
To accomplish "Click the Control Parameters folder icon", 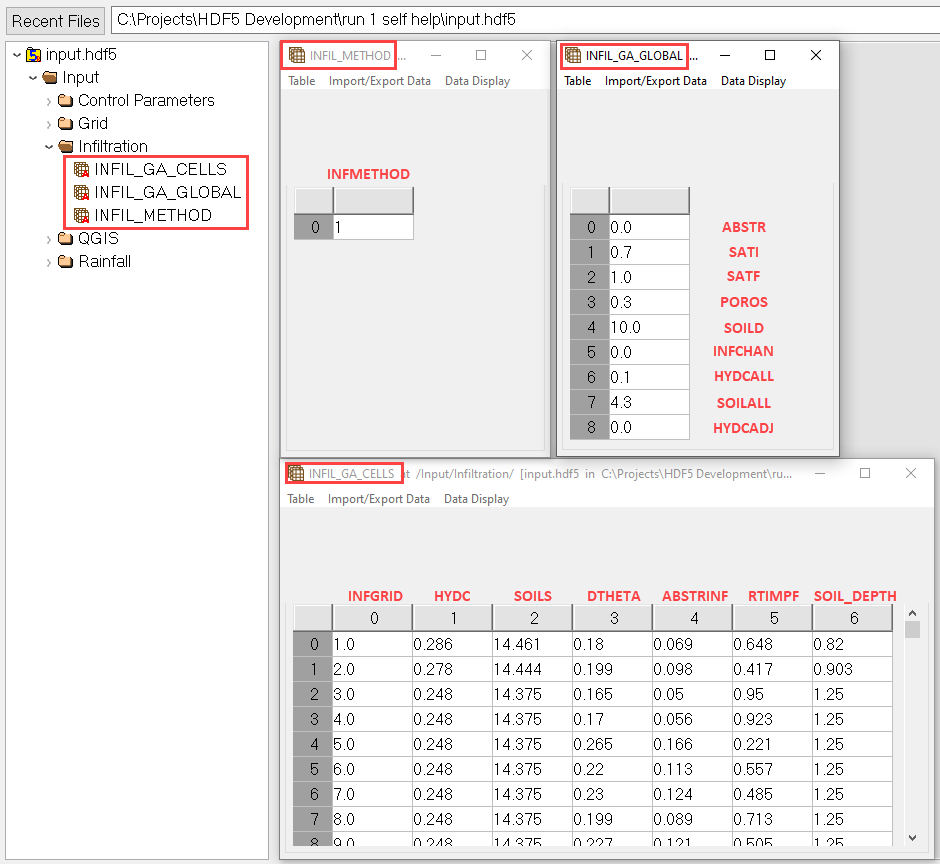I will (x=66, y=101).
